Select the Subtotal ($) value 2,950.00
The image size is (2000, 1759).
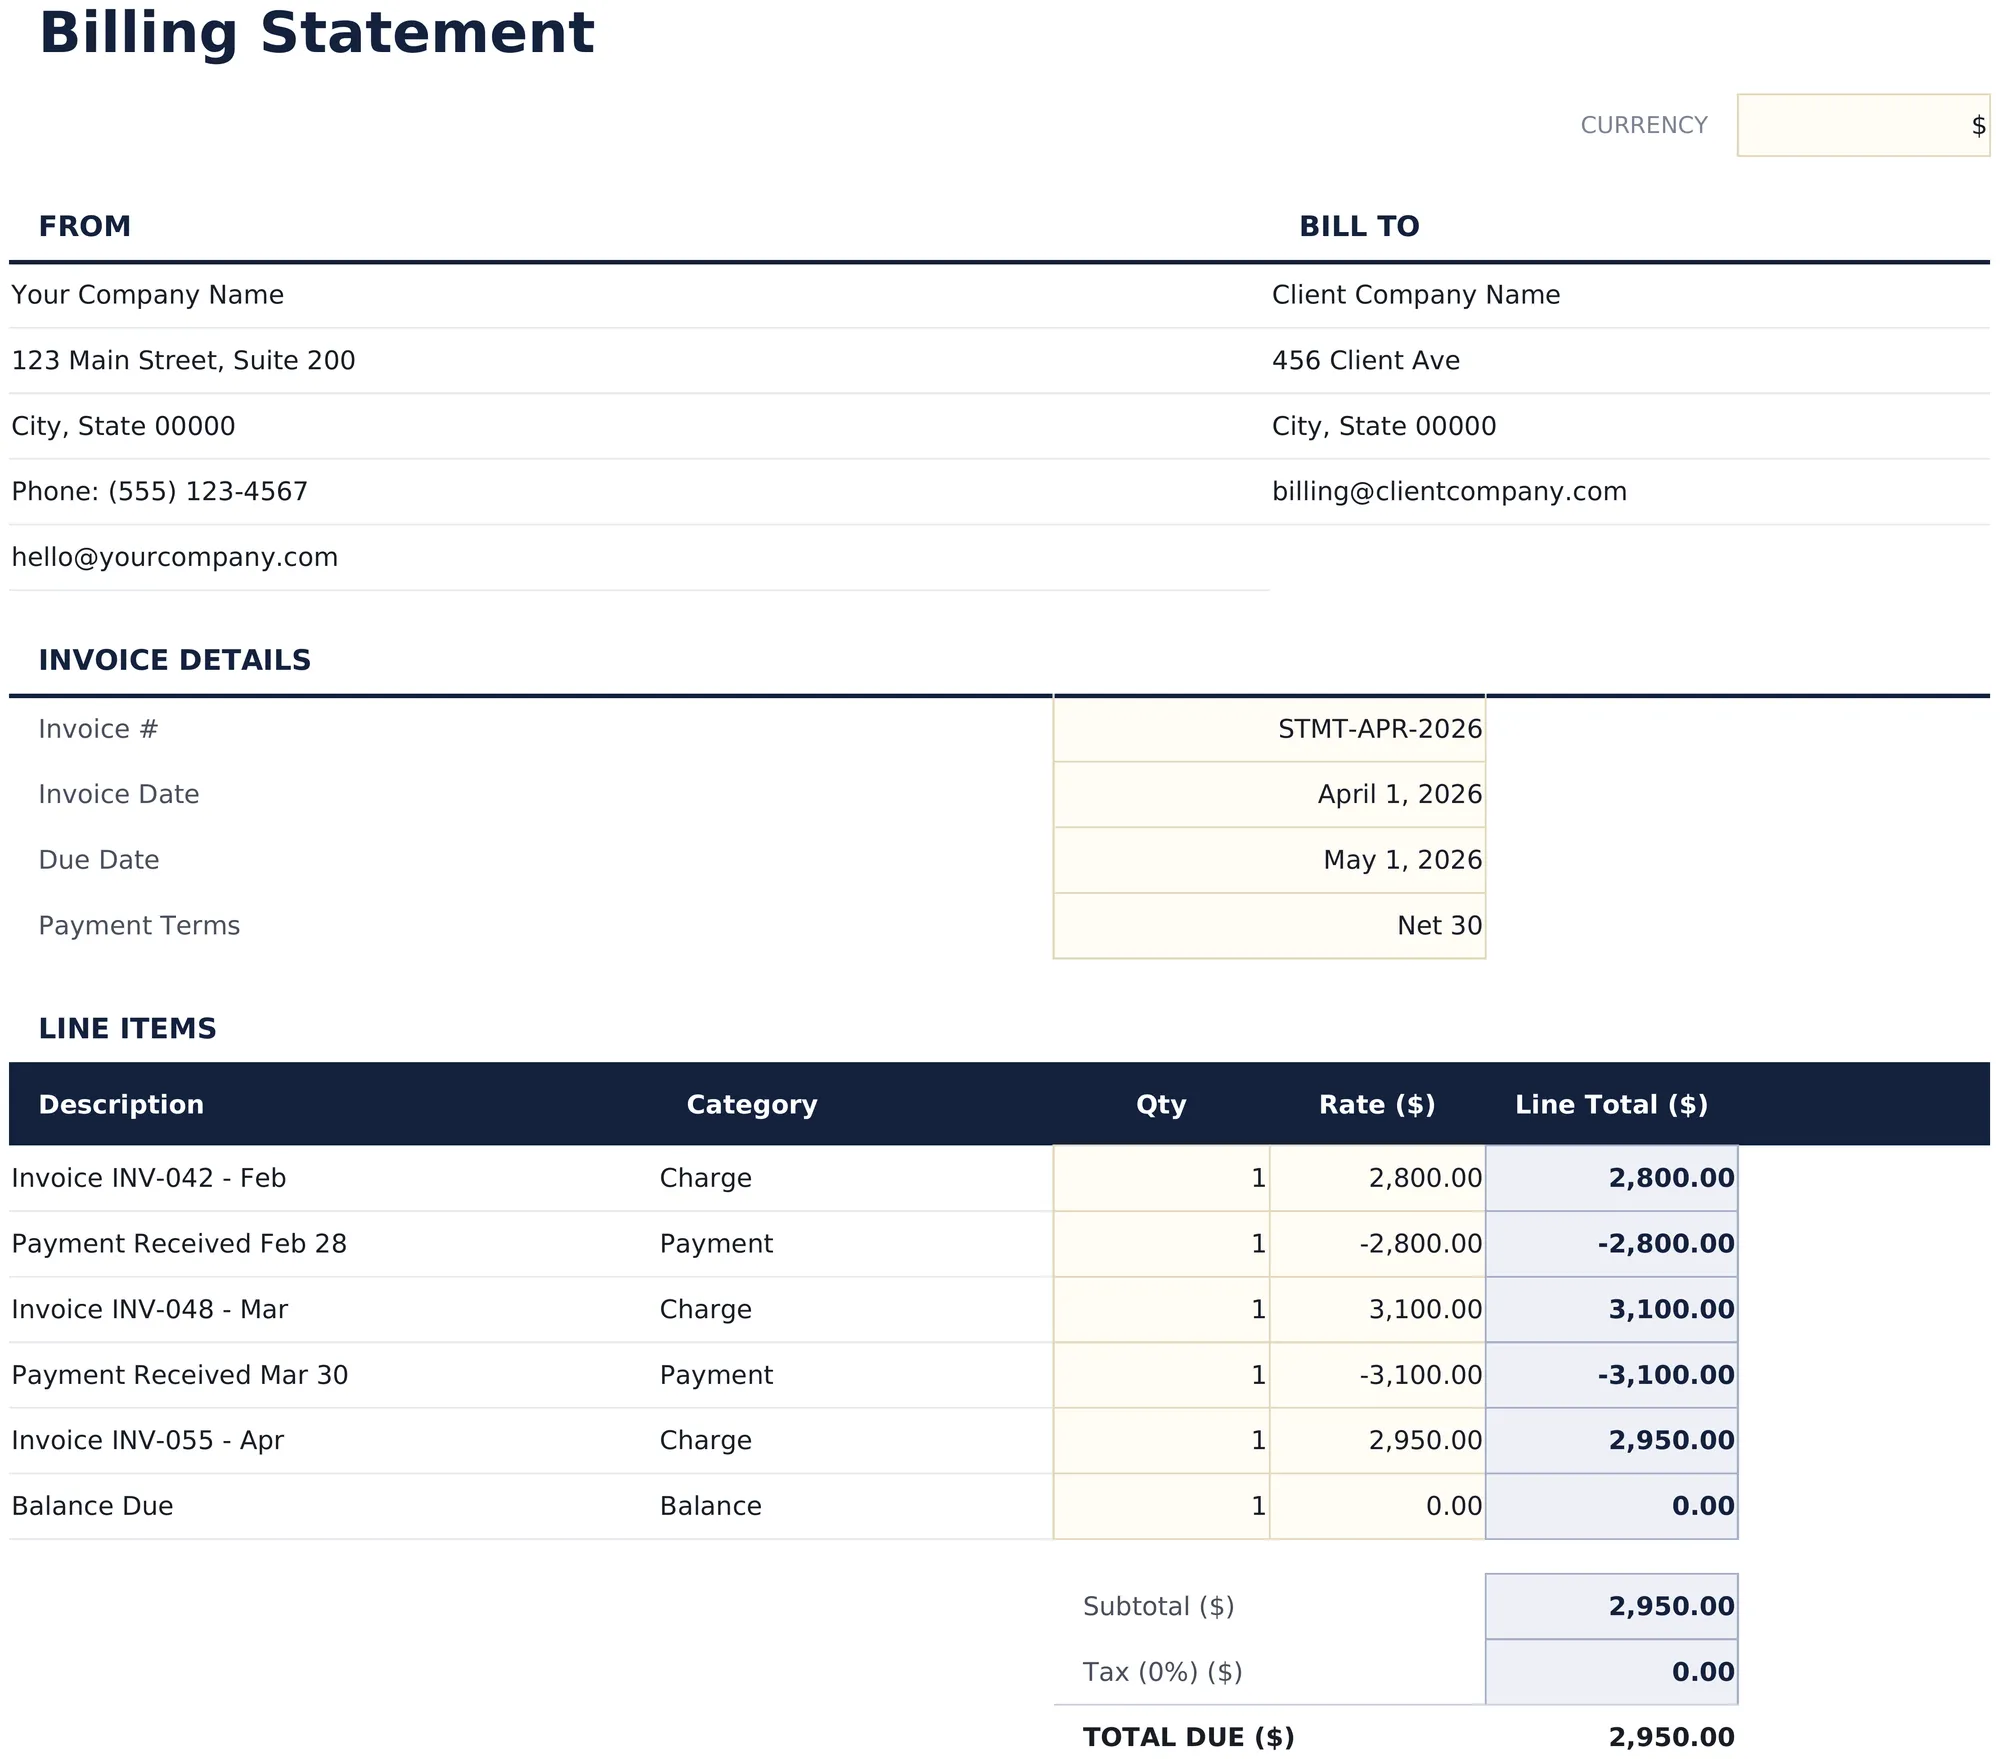point(1611,1606)
